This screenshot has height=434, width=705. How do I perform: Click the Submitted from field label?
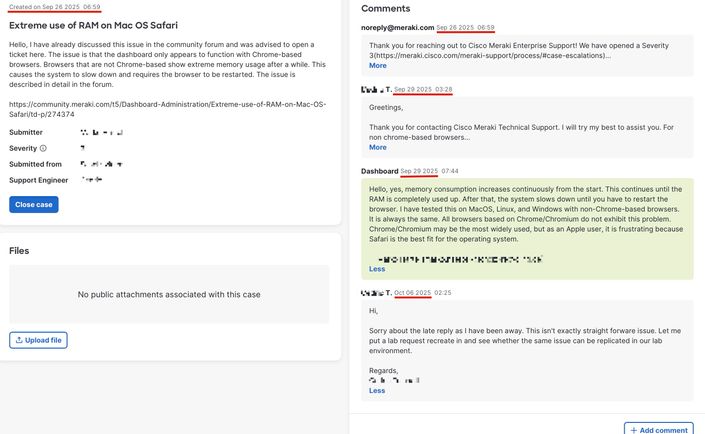click(35, 164)
